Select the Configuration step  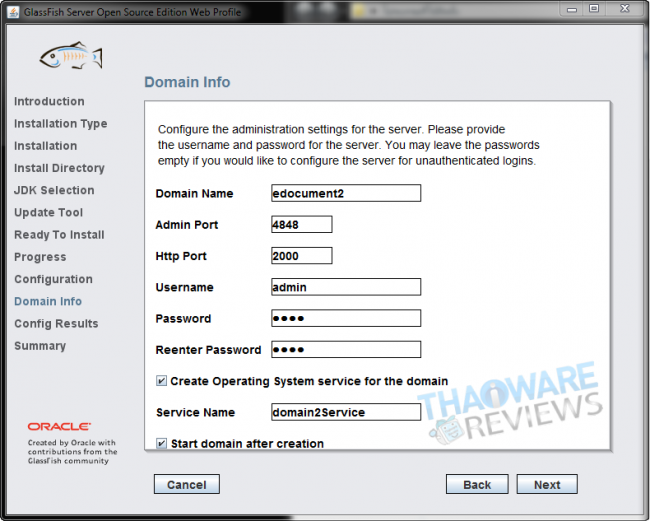[x=53, y=279]
